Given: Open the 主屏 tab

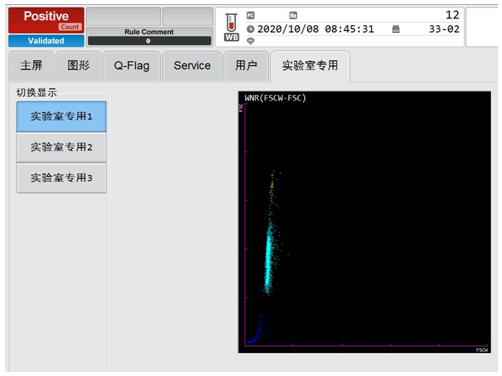Looking at the screenshot, I should click(31, 66).
